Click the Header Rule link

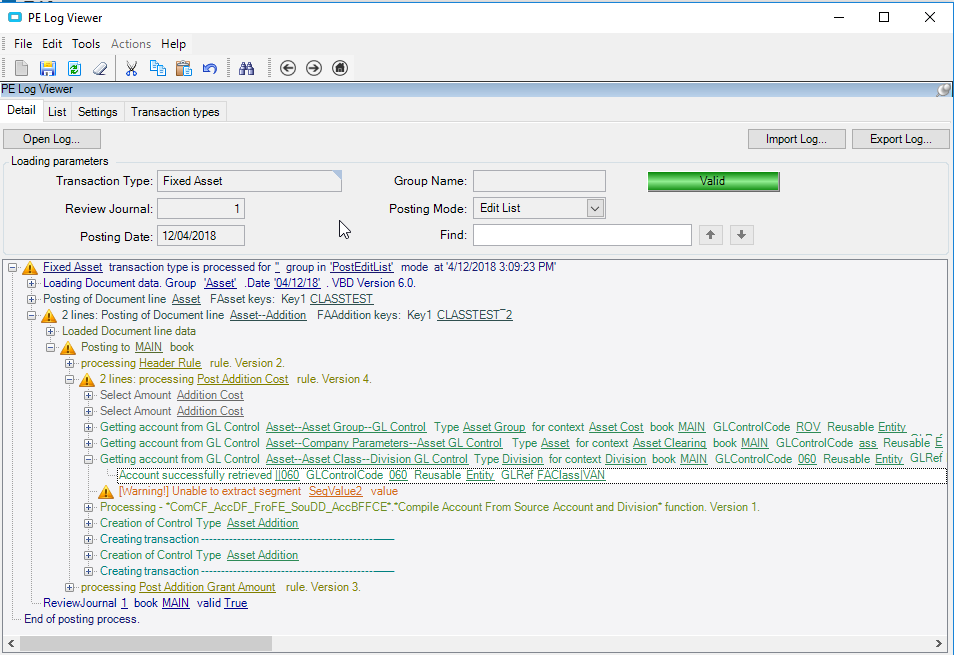tap(170, 363)
